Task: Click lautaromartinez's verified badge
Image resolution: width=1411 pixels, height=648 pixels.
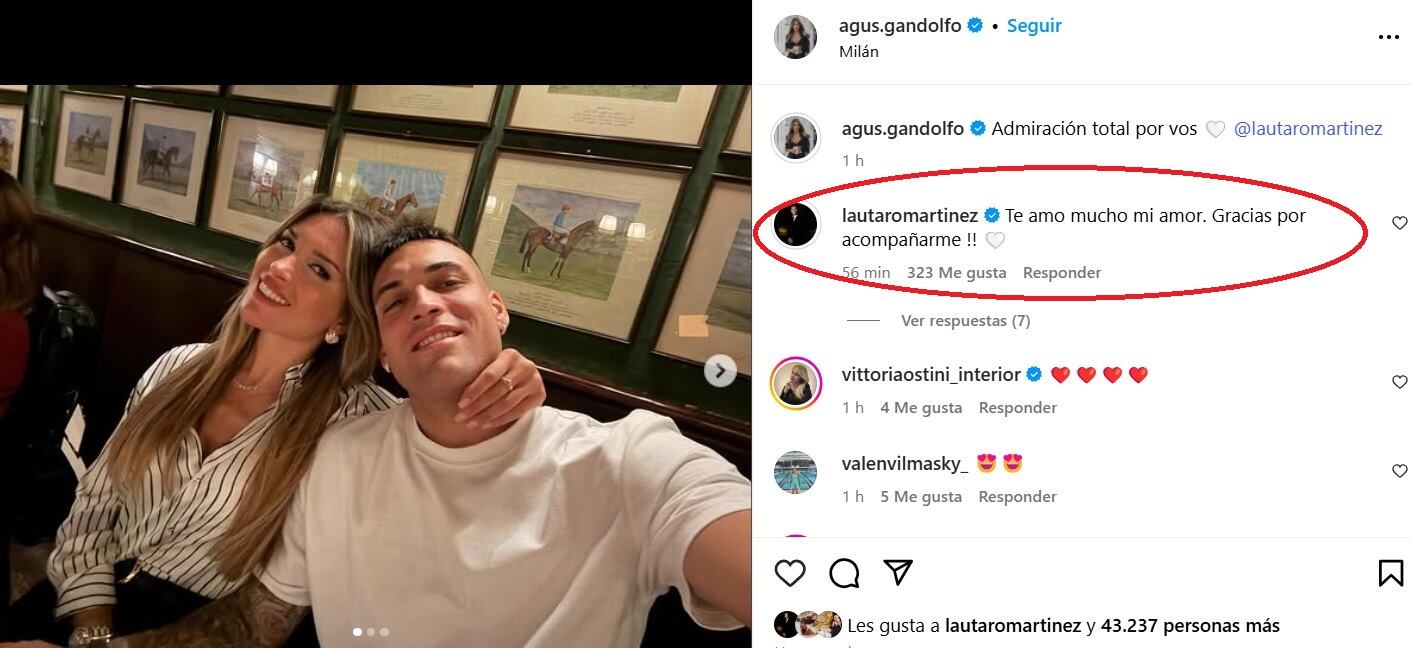Action: (991, 214)
